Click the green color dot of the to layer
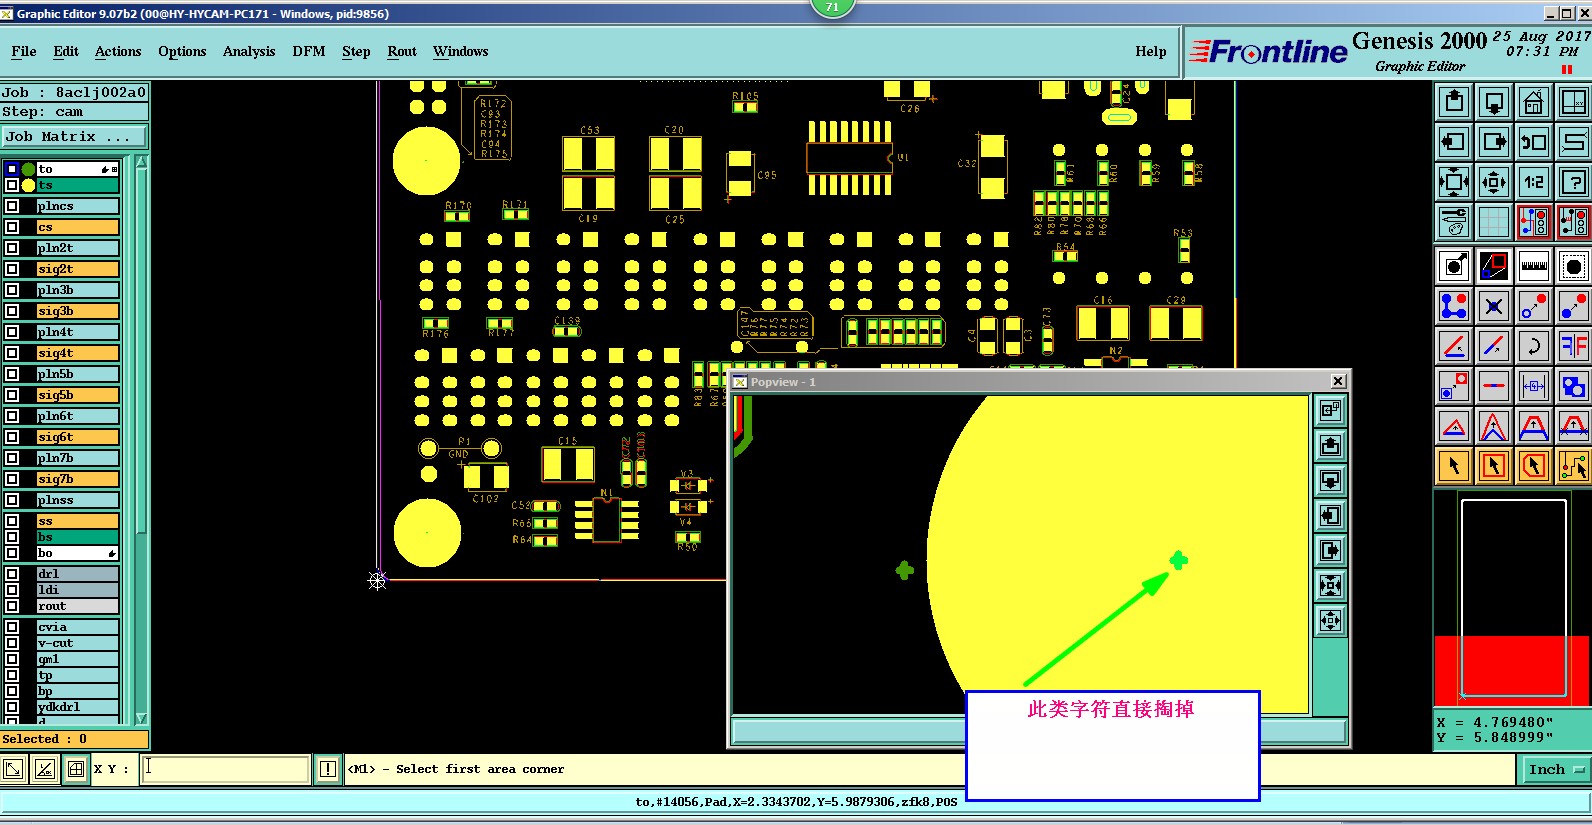1592x825 pixels. [28, 169]
